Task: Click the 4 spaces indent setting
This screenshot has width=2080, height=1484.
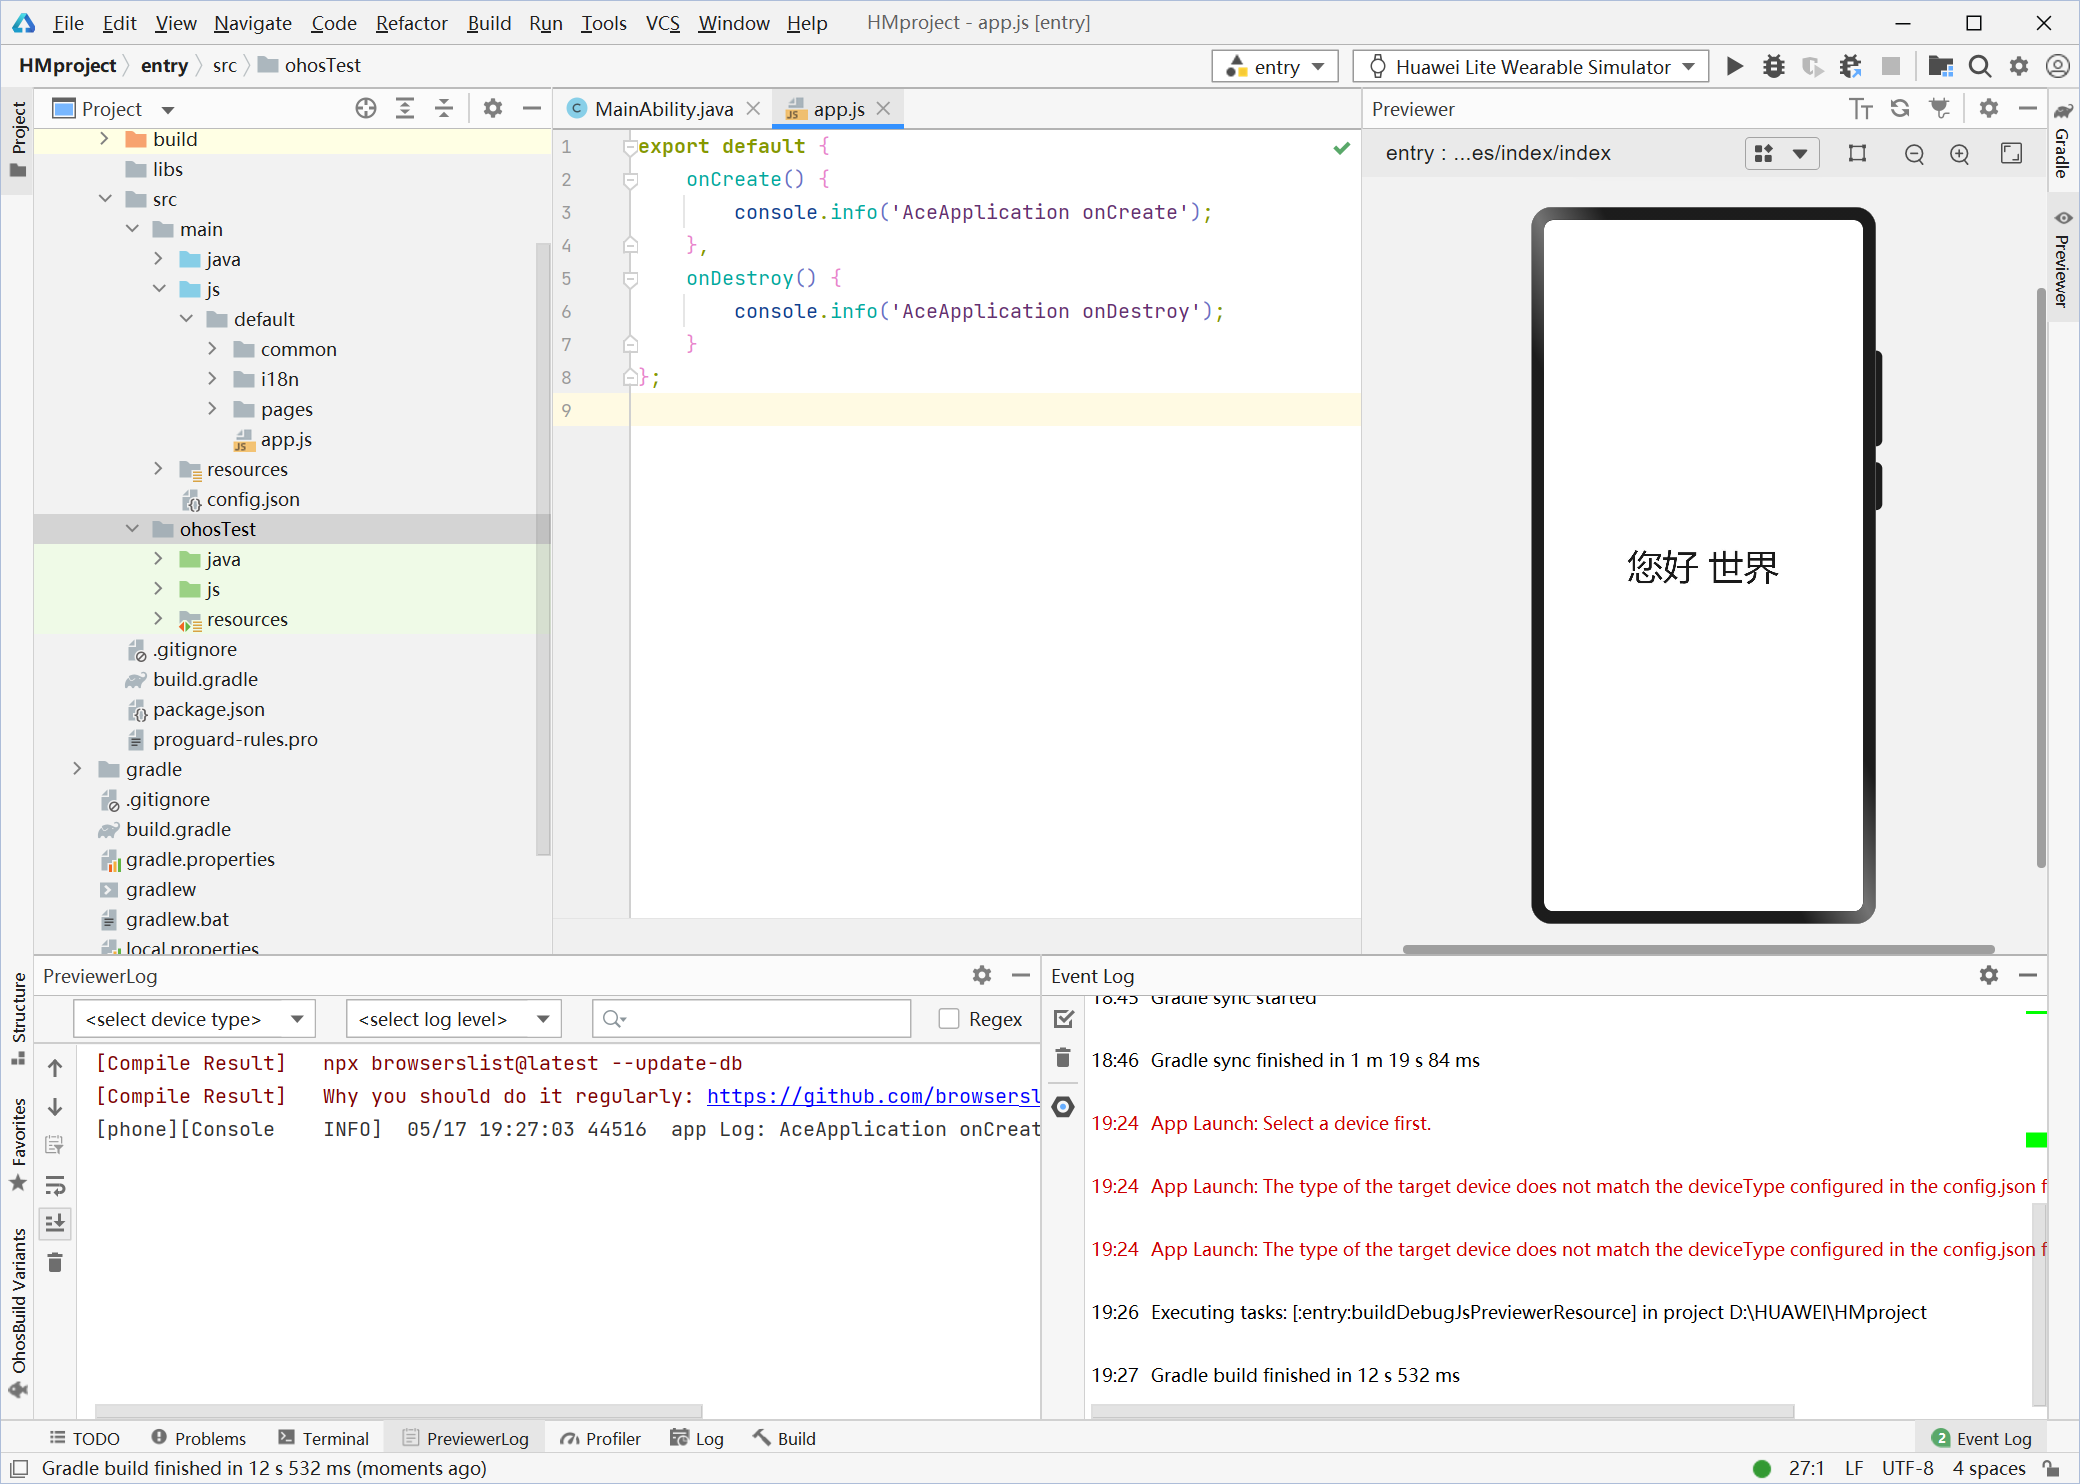Action: coord(1989,1468)
